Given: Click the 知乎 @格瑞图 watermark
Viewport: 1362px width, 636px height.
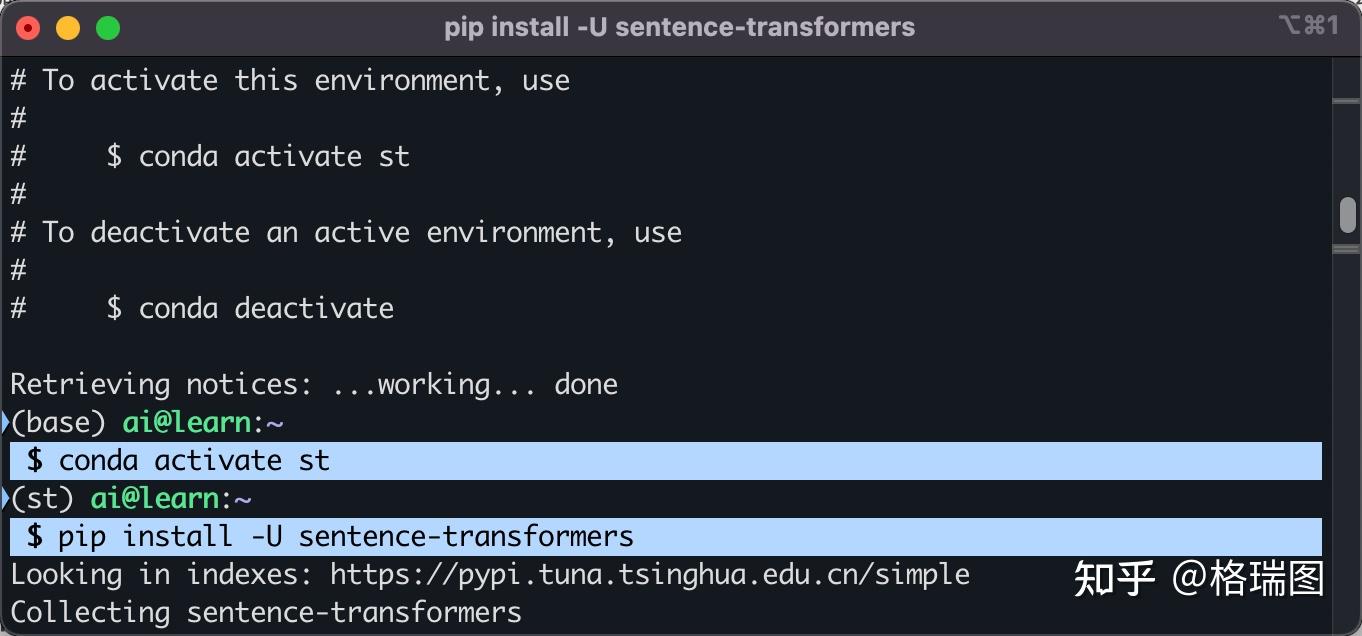Looking at the screenshot, I should (x=1198, y=579).
